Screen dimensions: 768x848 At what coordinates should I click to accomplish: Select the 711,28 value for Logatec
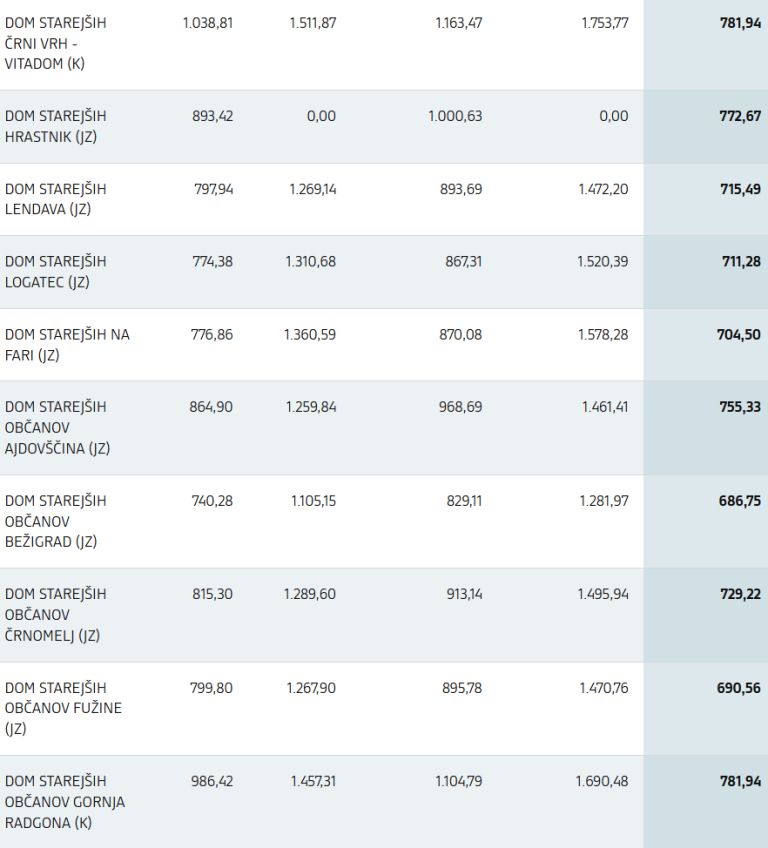740,261
